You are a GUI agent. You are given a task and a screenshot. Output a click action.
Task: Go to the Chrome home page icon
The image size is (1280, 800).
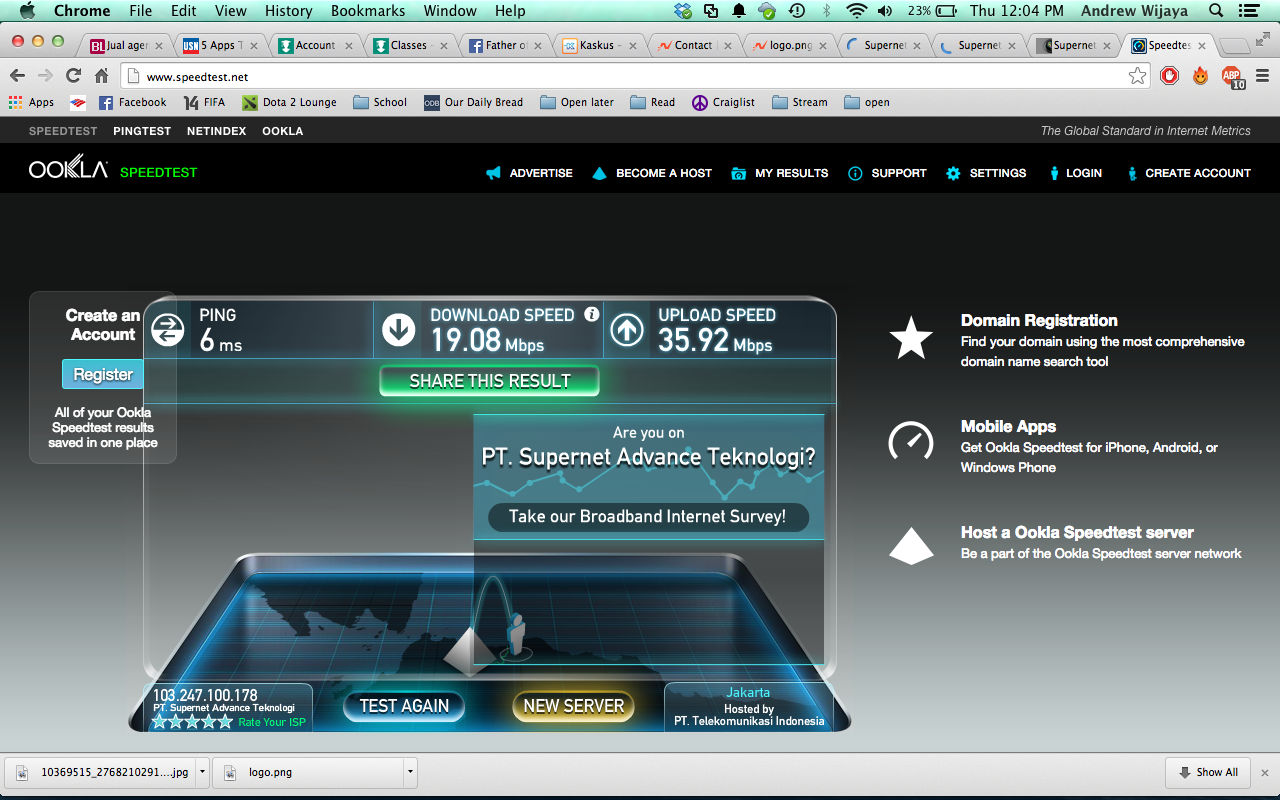(x=101, y=76)
